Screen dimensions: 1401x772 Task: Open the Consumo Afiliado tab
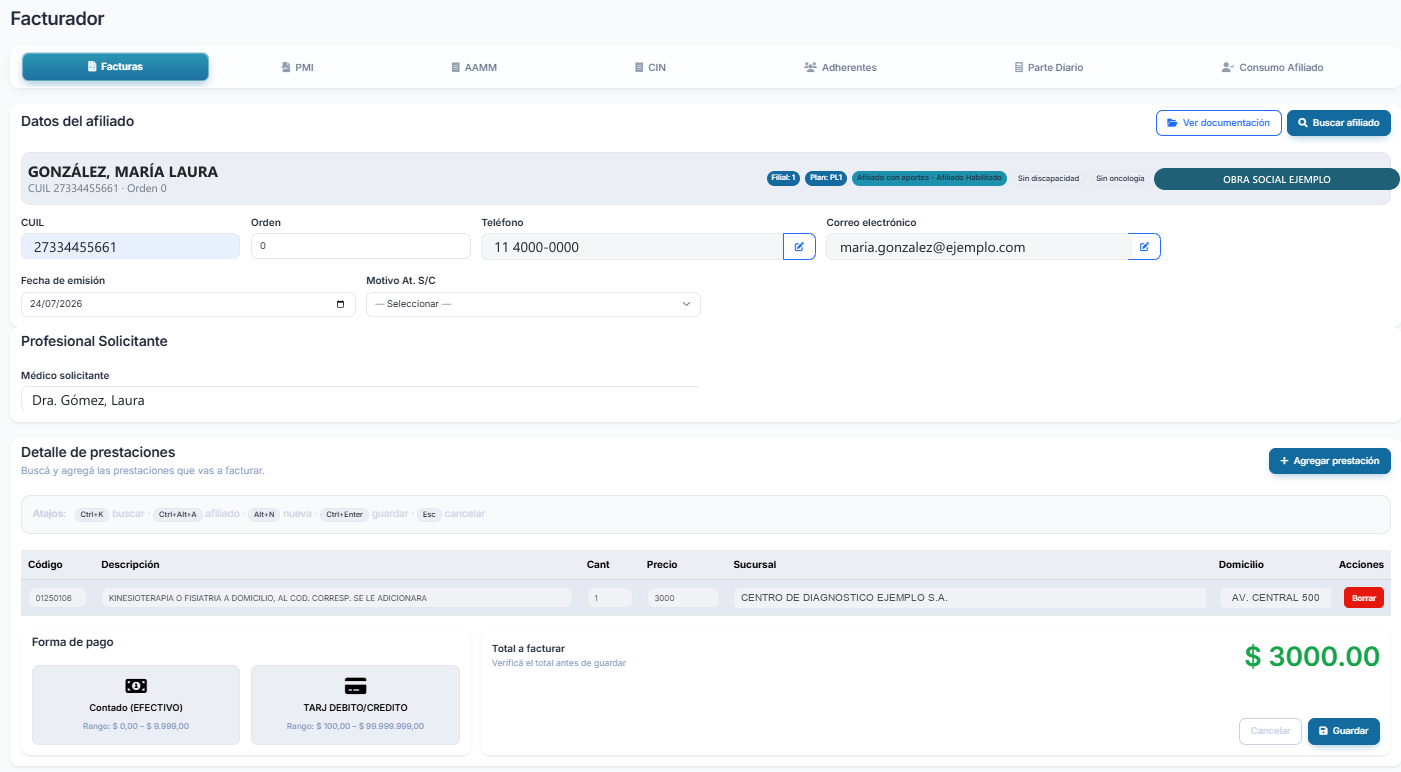pyautogui.click(x=1273, y=68)
